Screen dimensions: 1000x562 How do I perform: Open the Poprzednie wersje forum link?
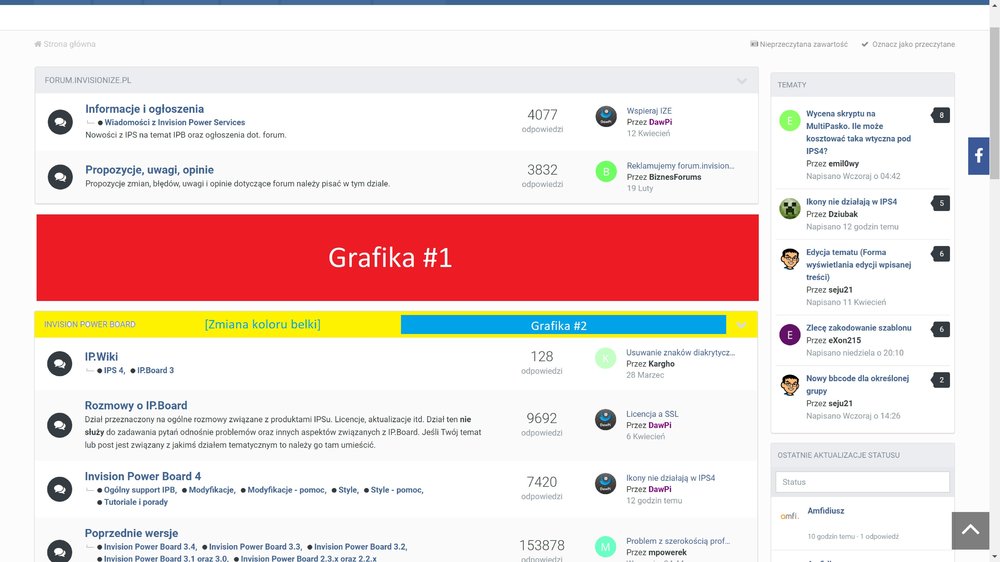pyautogui.click(x=131, y=533)
